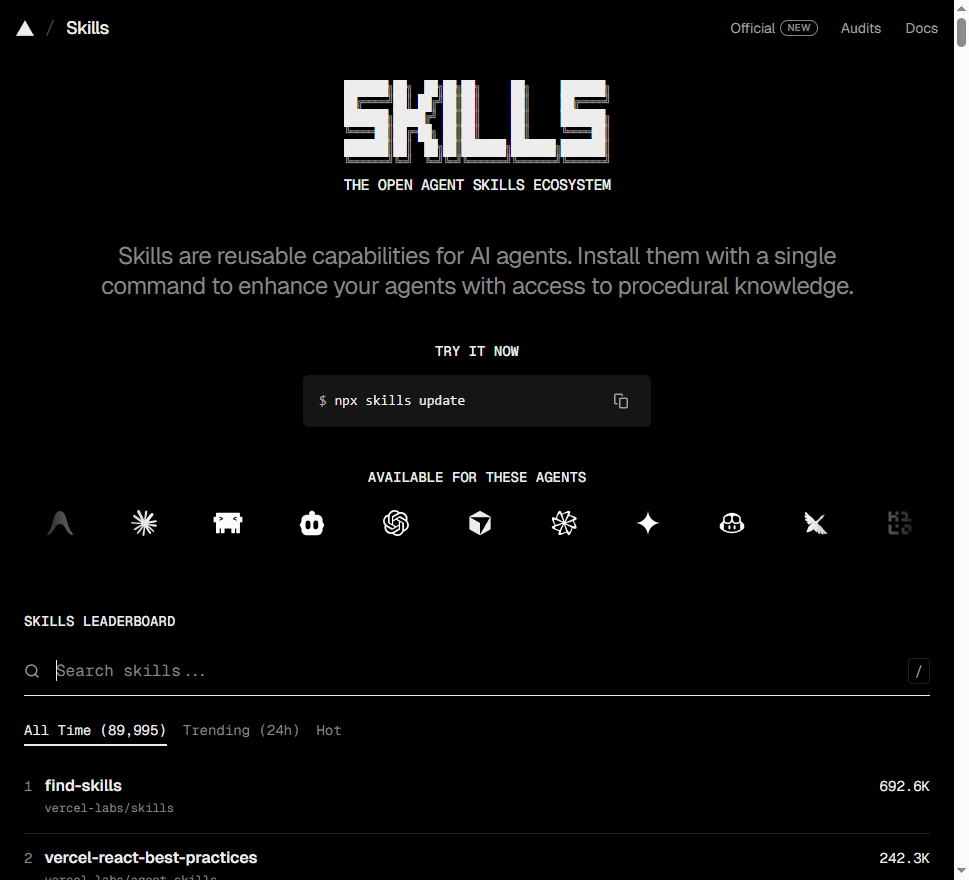The height and width of the screenshot is (880, 969).
Task: Copy the npx skills update command
Action: click(x=621, y=400)
